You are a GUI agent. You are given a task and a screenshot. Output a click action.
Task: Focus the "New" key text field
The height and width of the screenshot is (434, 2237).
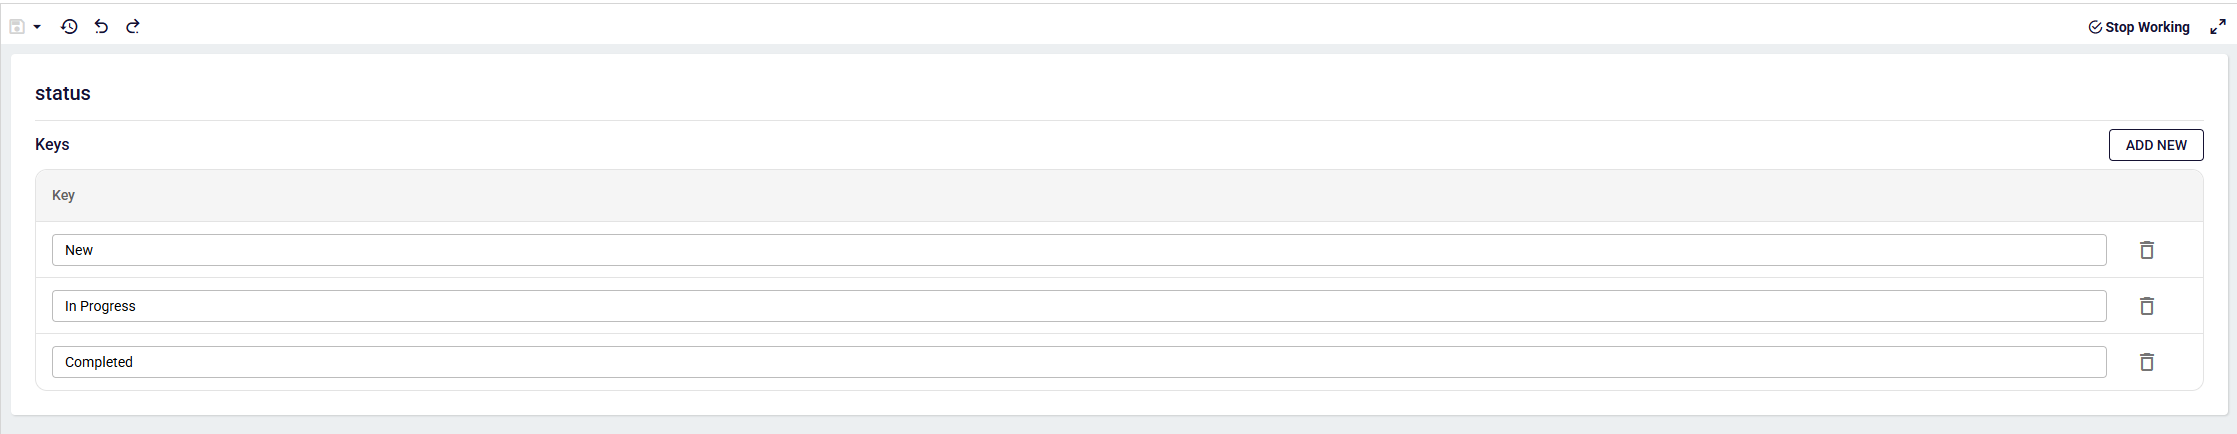tap(1078, 250)
